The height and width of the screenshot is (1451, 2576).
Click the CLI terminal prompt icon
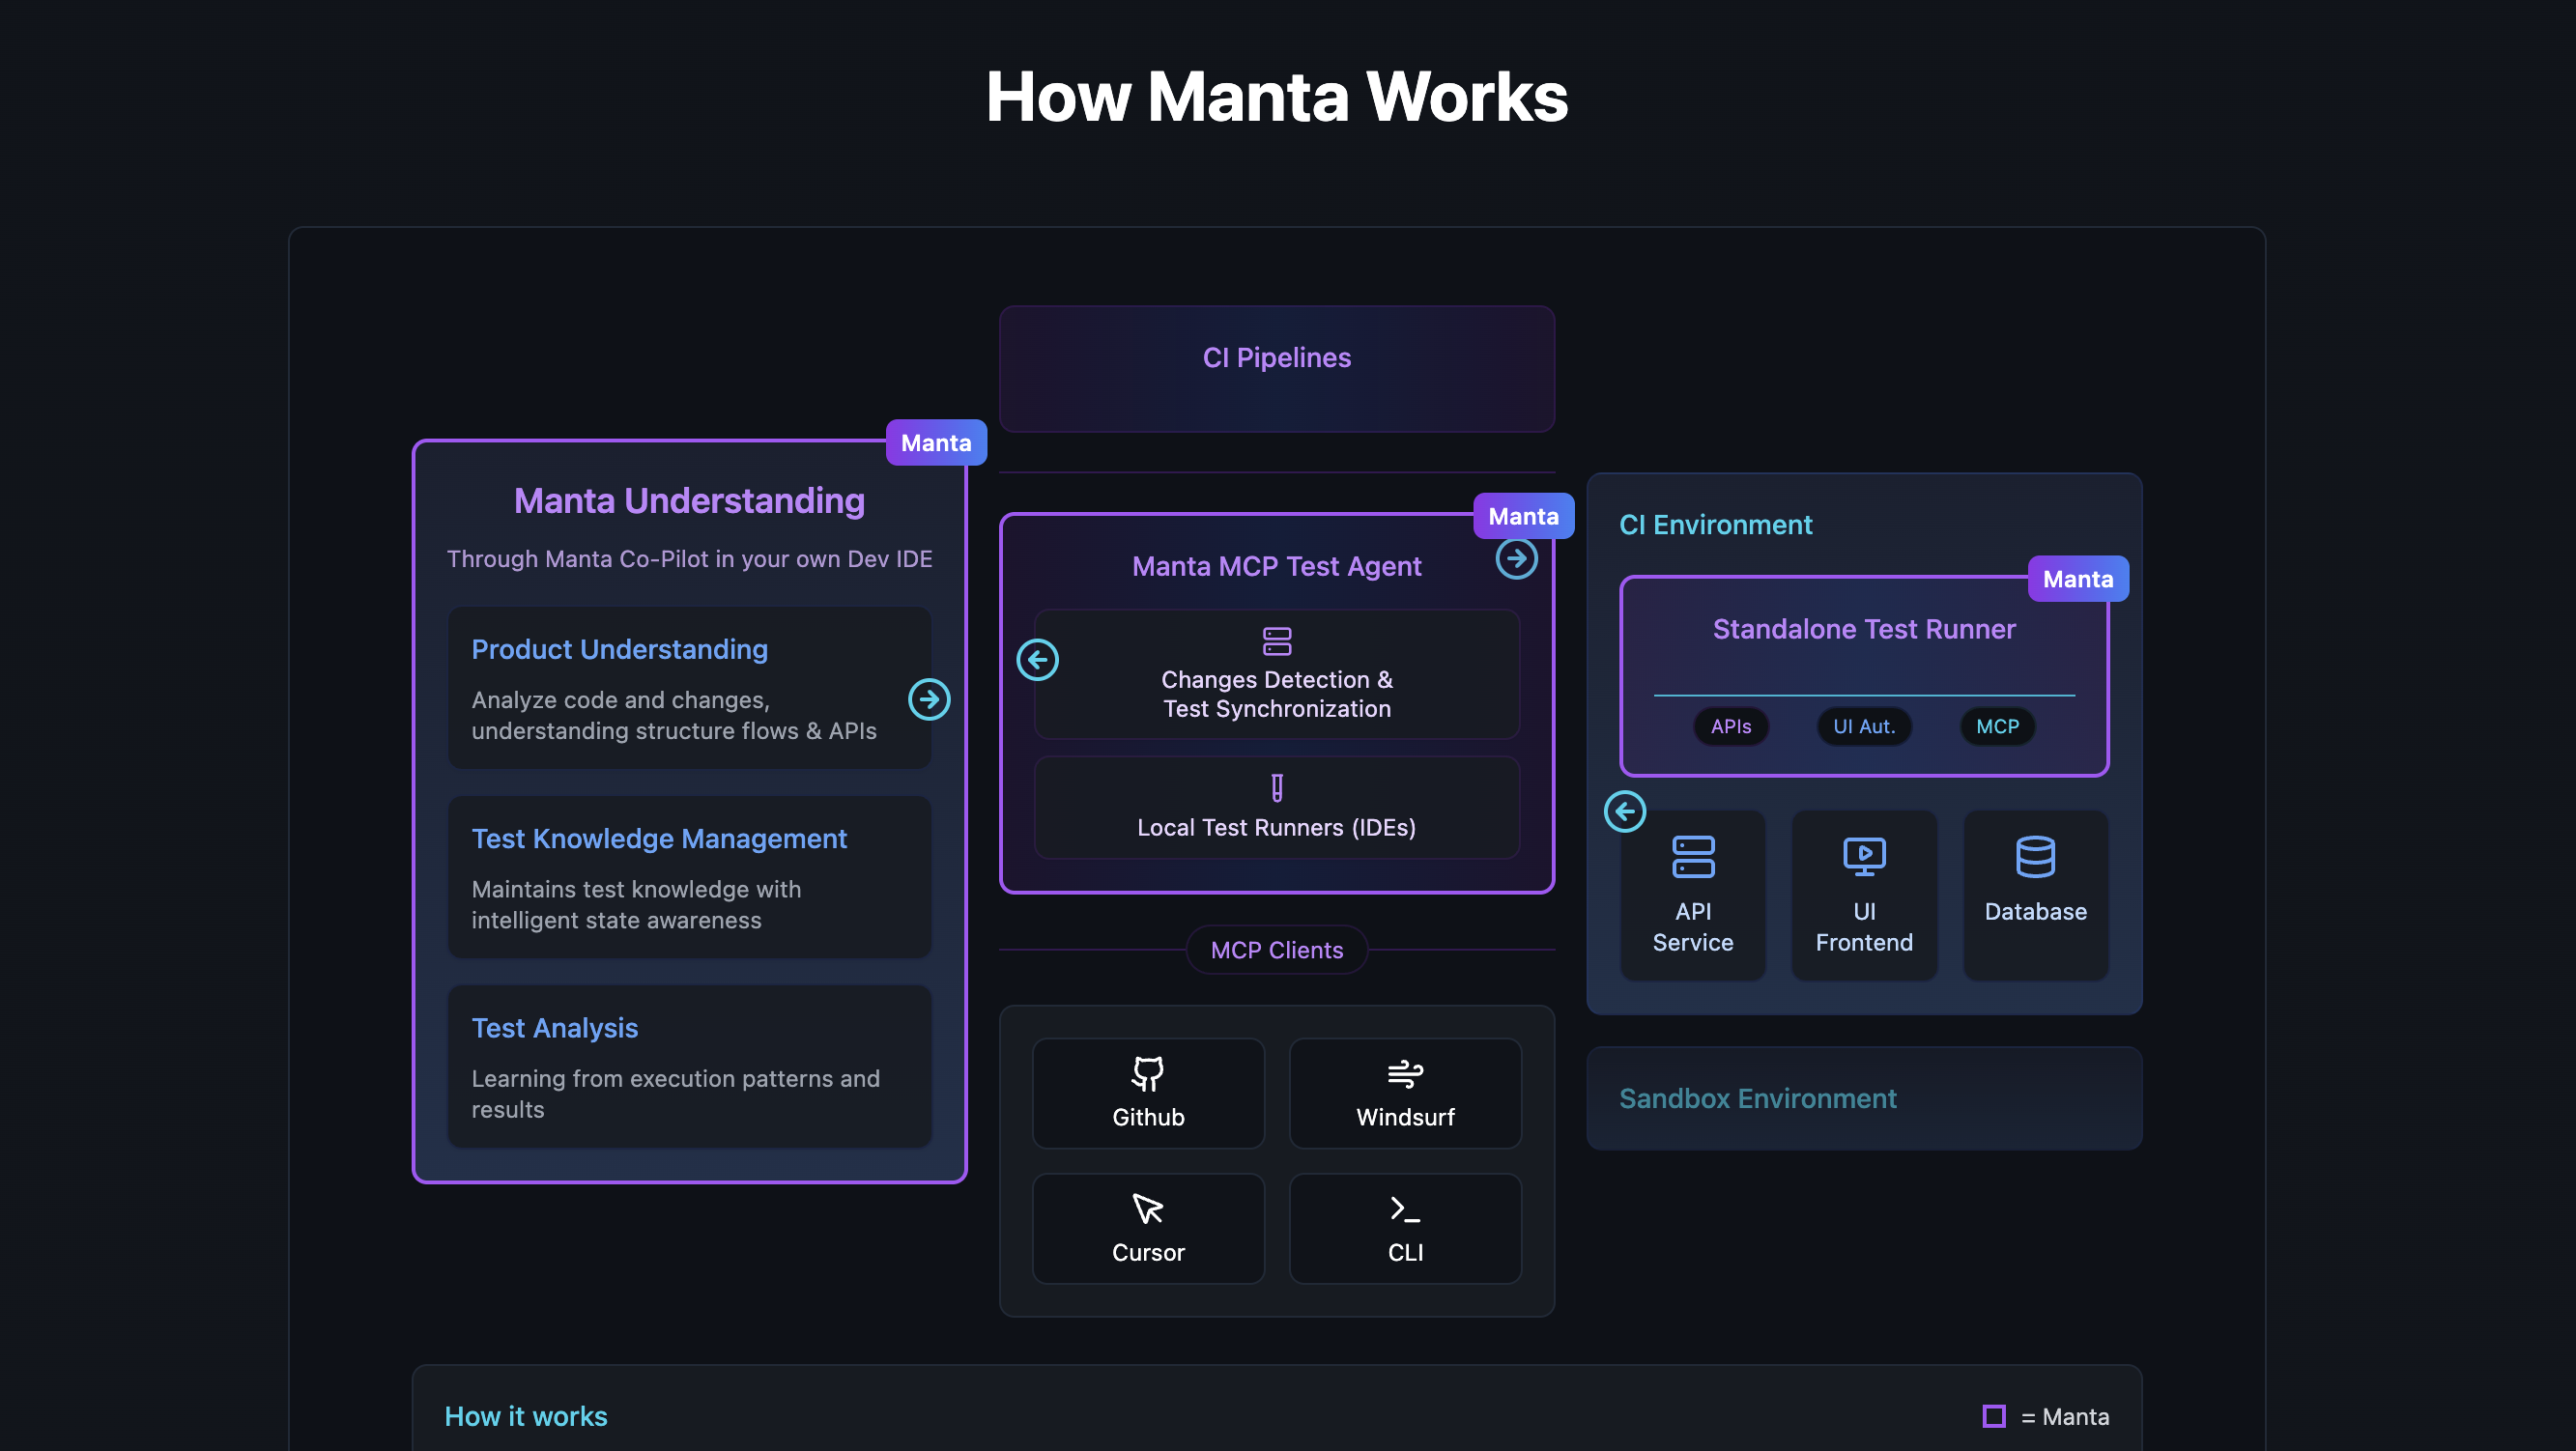[x=1404, y=1208]
